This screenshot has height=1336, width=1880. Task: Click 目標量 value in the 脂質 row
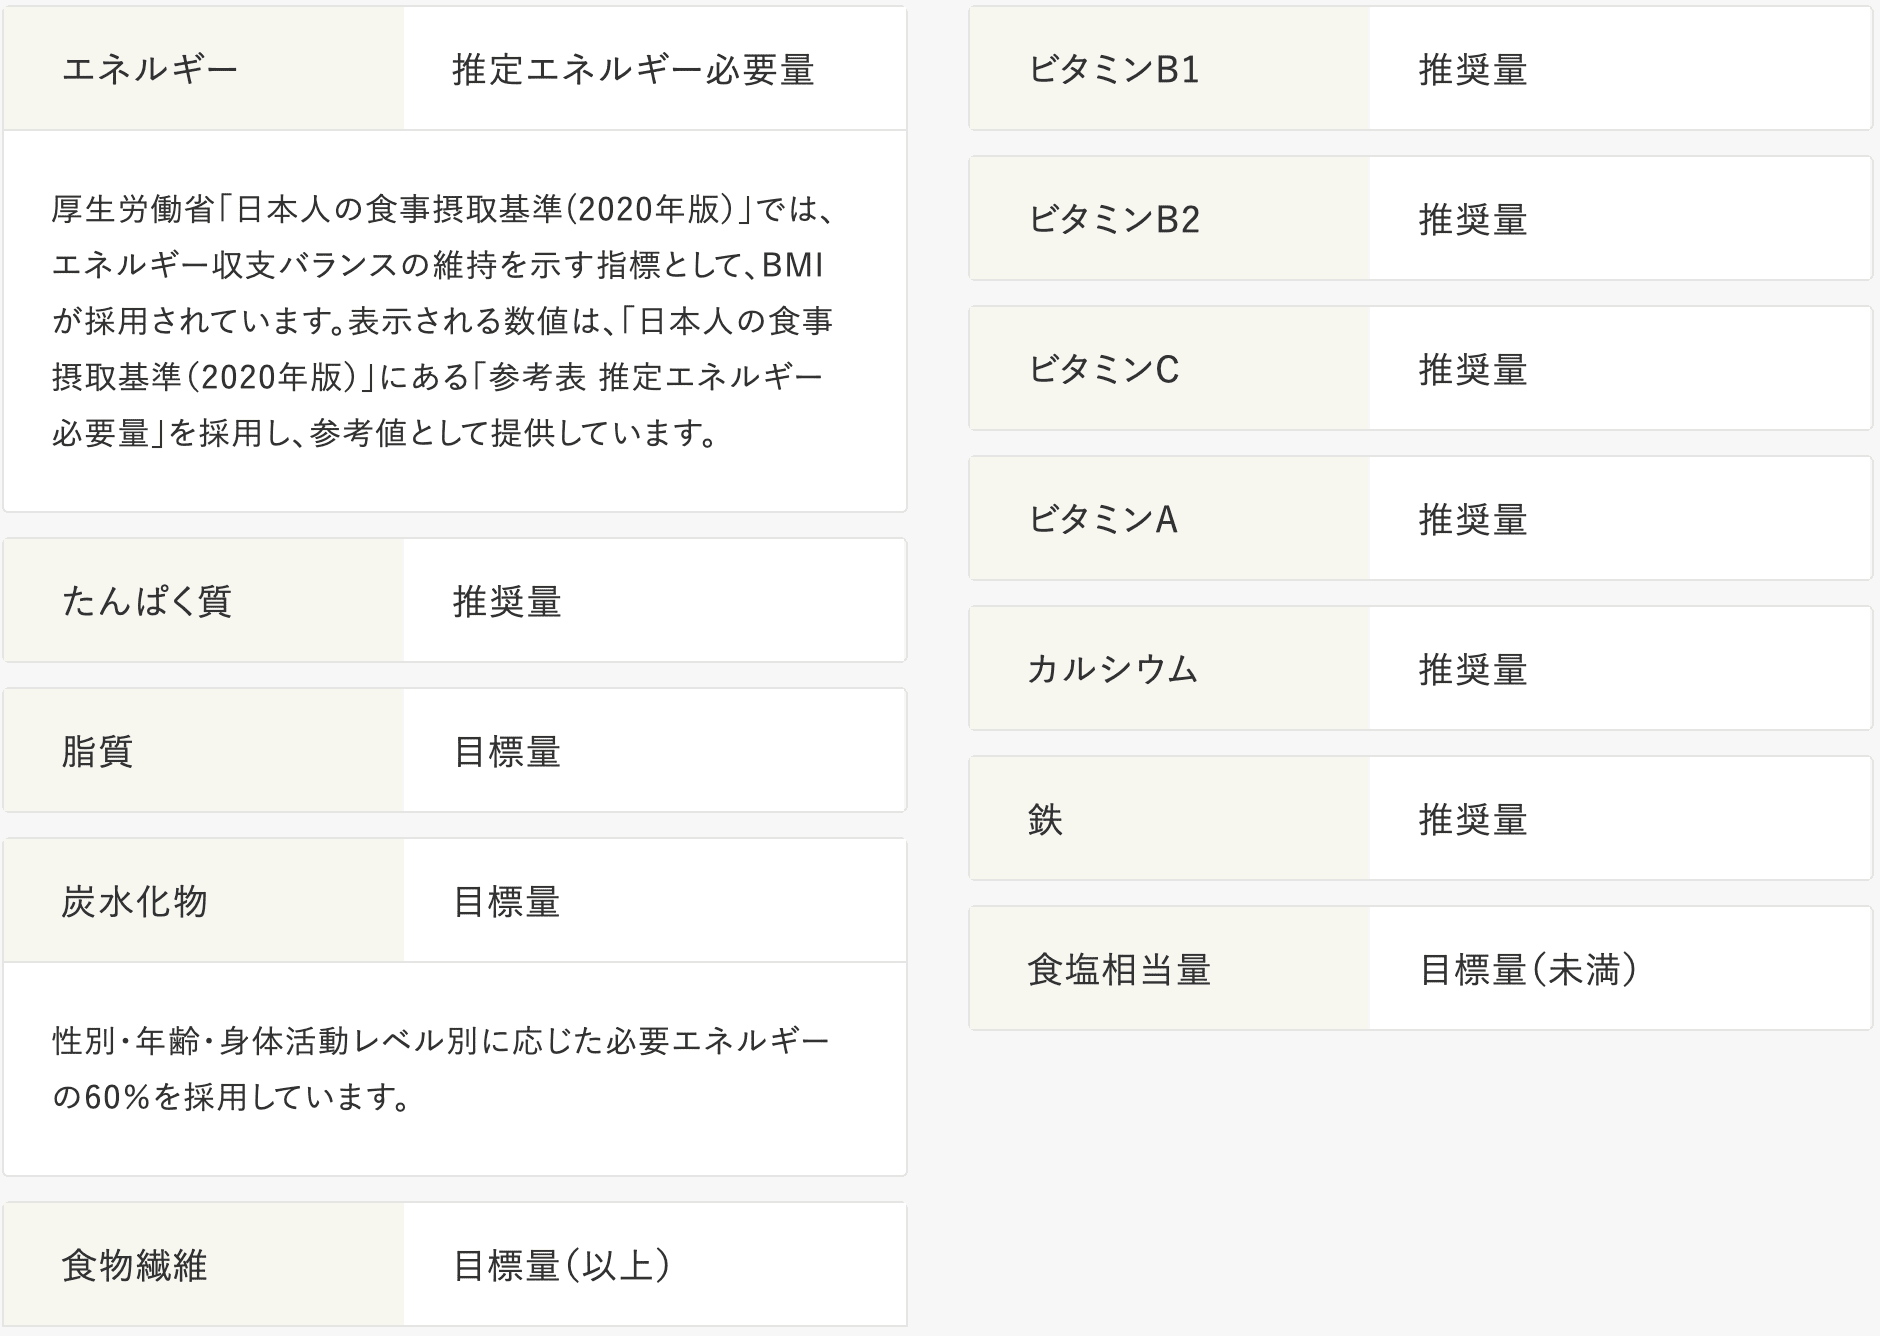tap(507, 751)
